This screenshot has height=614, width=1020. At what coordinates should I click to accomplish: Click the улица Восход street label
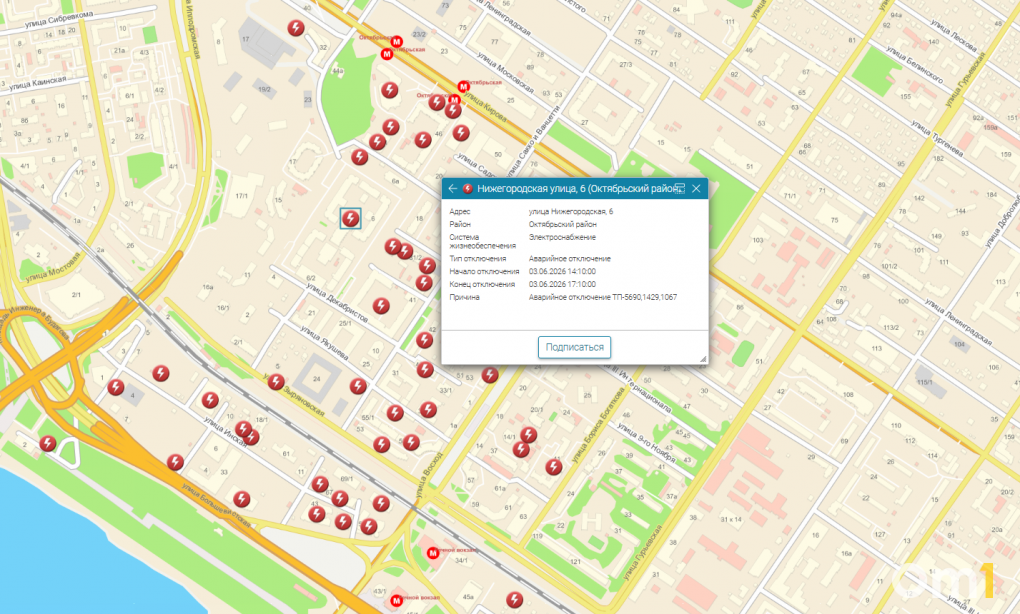(x=429, y=475)
